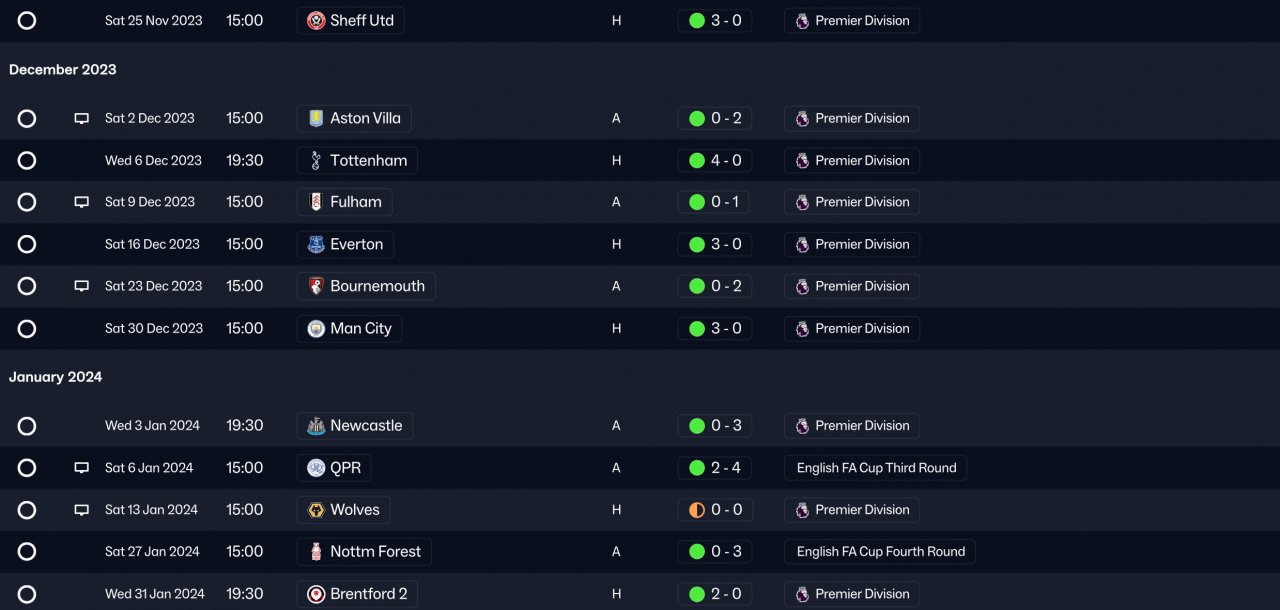The width and height of the screenshot is (1280, 610).
Task: Open the Nottm Forest team button
Action: coord(364,552)
